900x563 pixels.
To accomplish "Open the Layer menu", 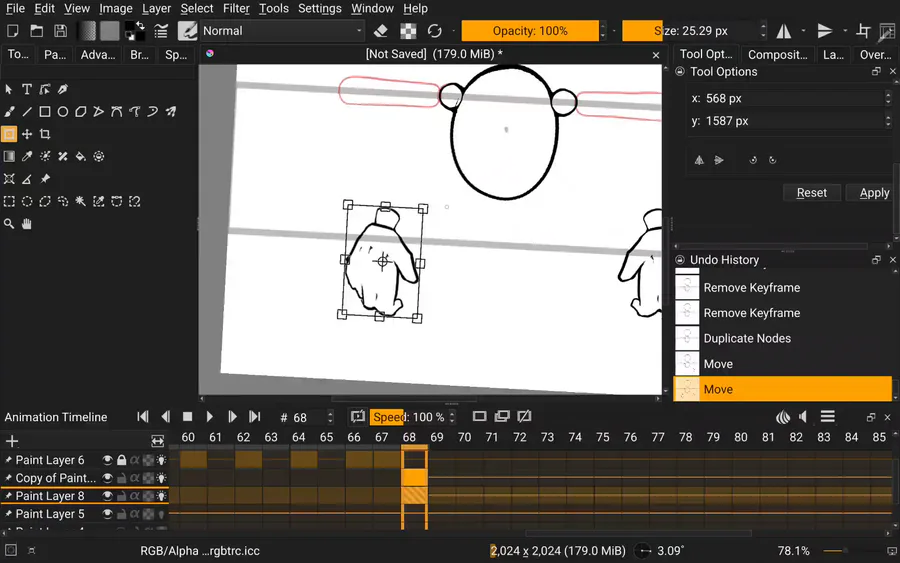I will tap(156, 8).
